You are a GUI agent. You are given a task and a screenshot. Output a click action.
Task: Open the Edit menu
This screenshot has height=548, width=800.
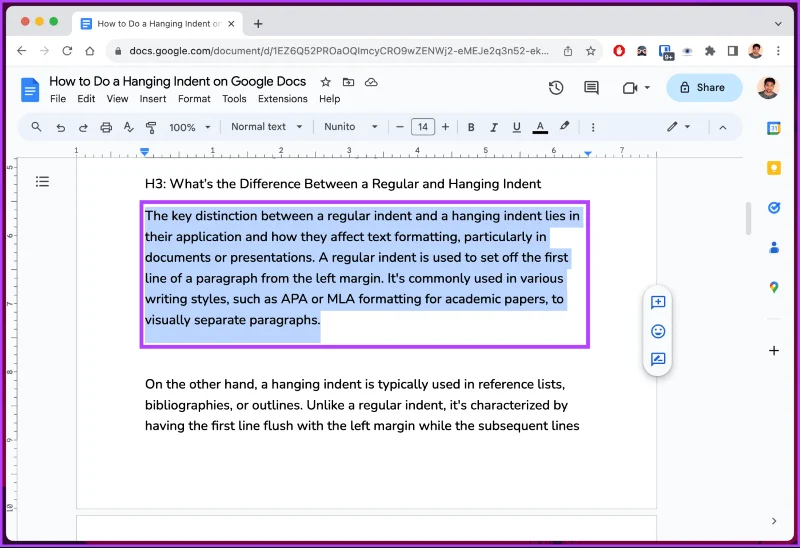coord(86,99)
